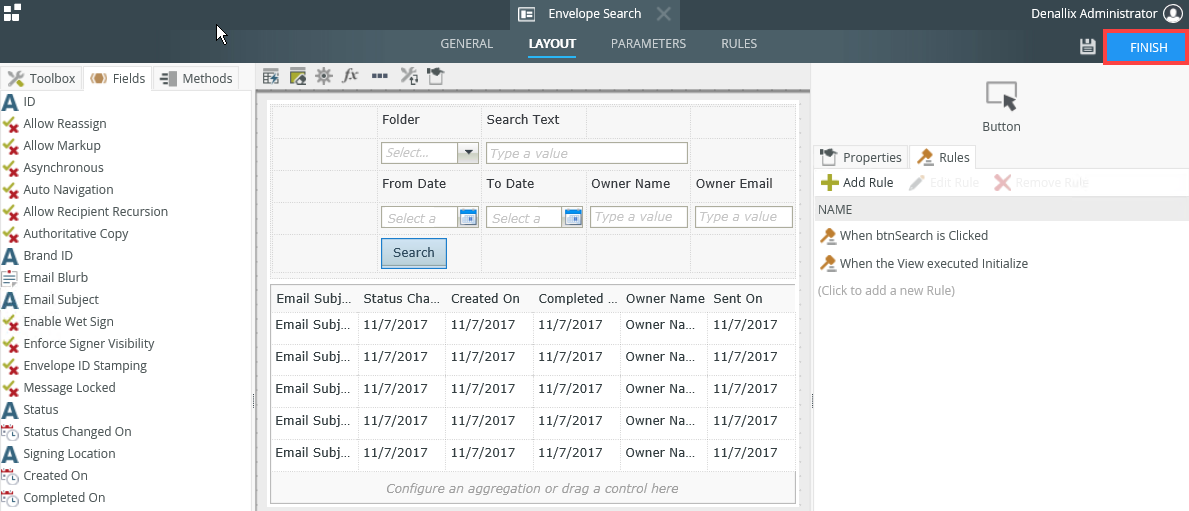Click the date icon beside Completed On field
This screenshot has height=511, width=1189.
point(10,497)
